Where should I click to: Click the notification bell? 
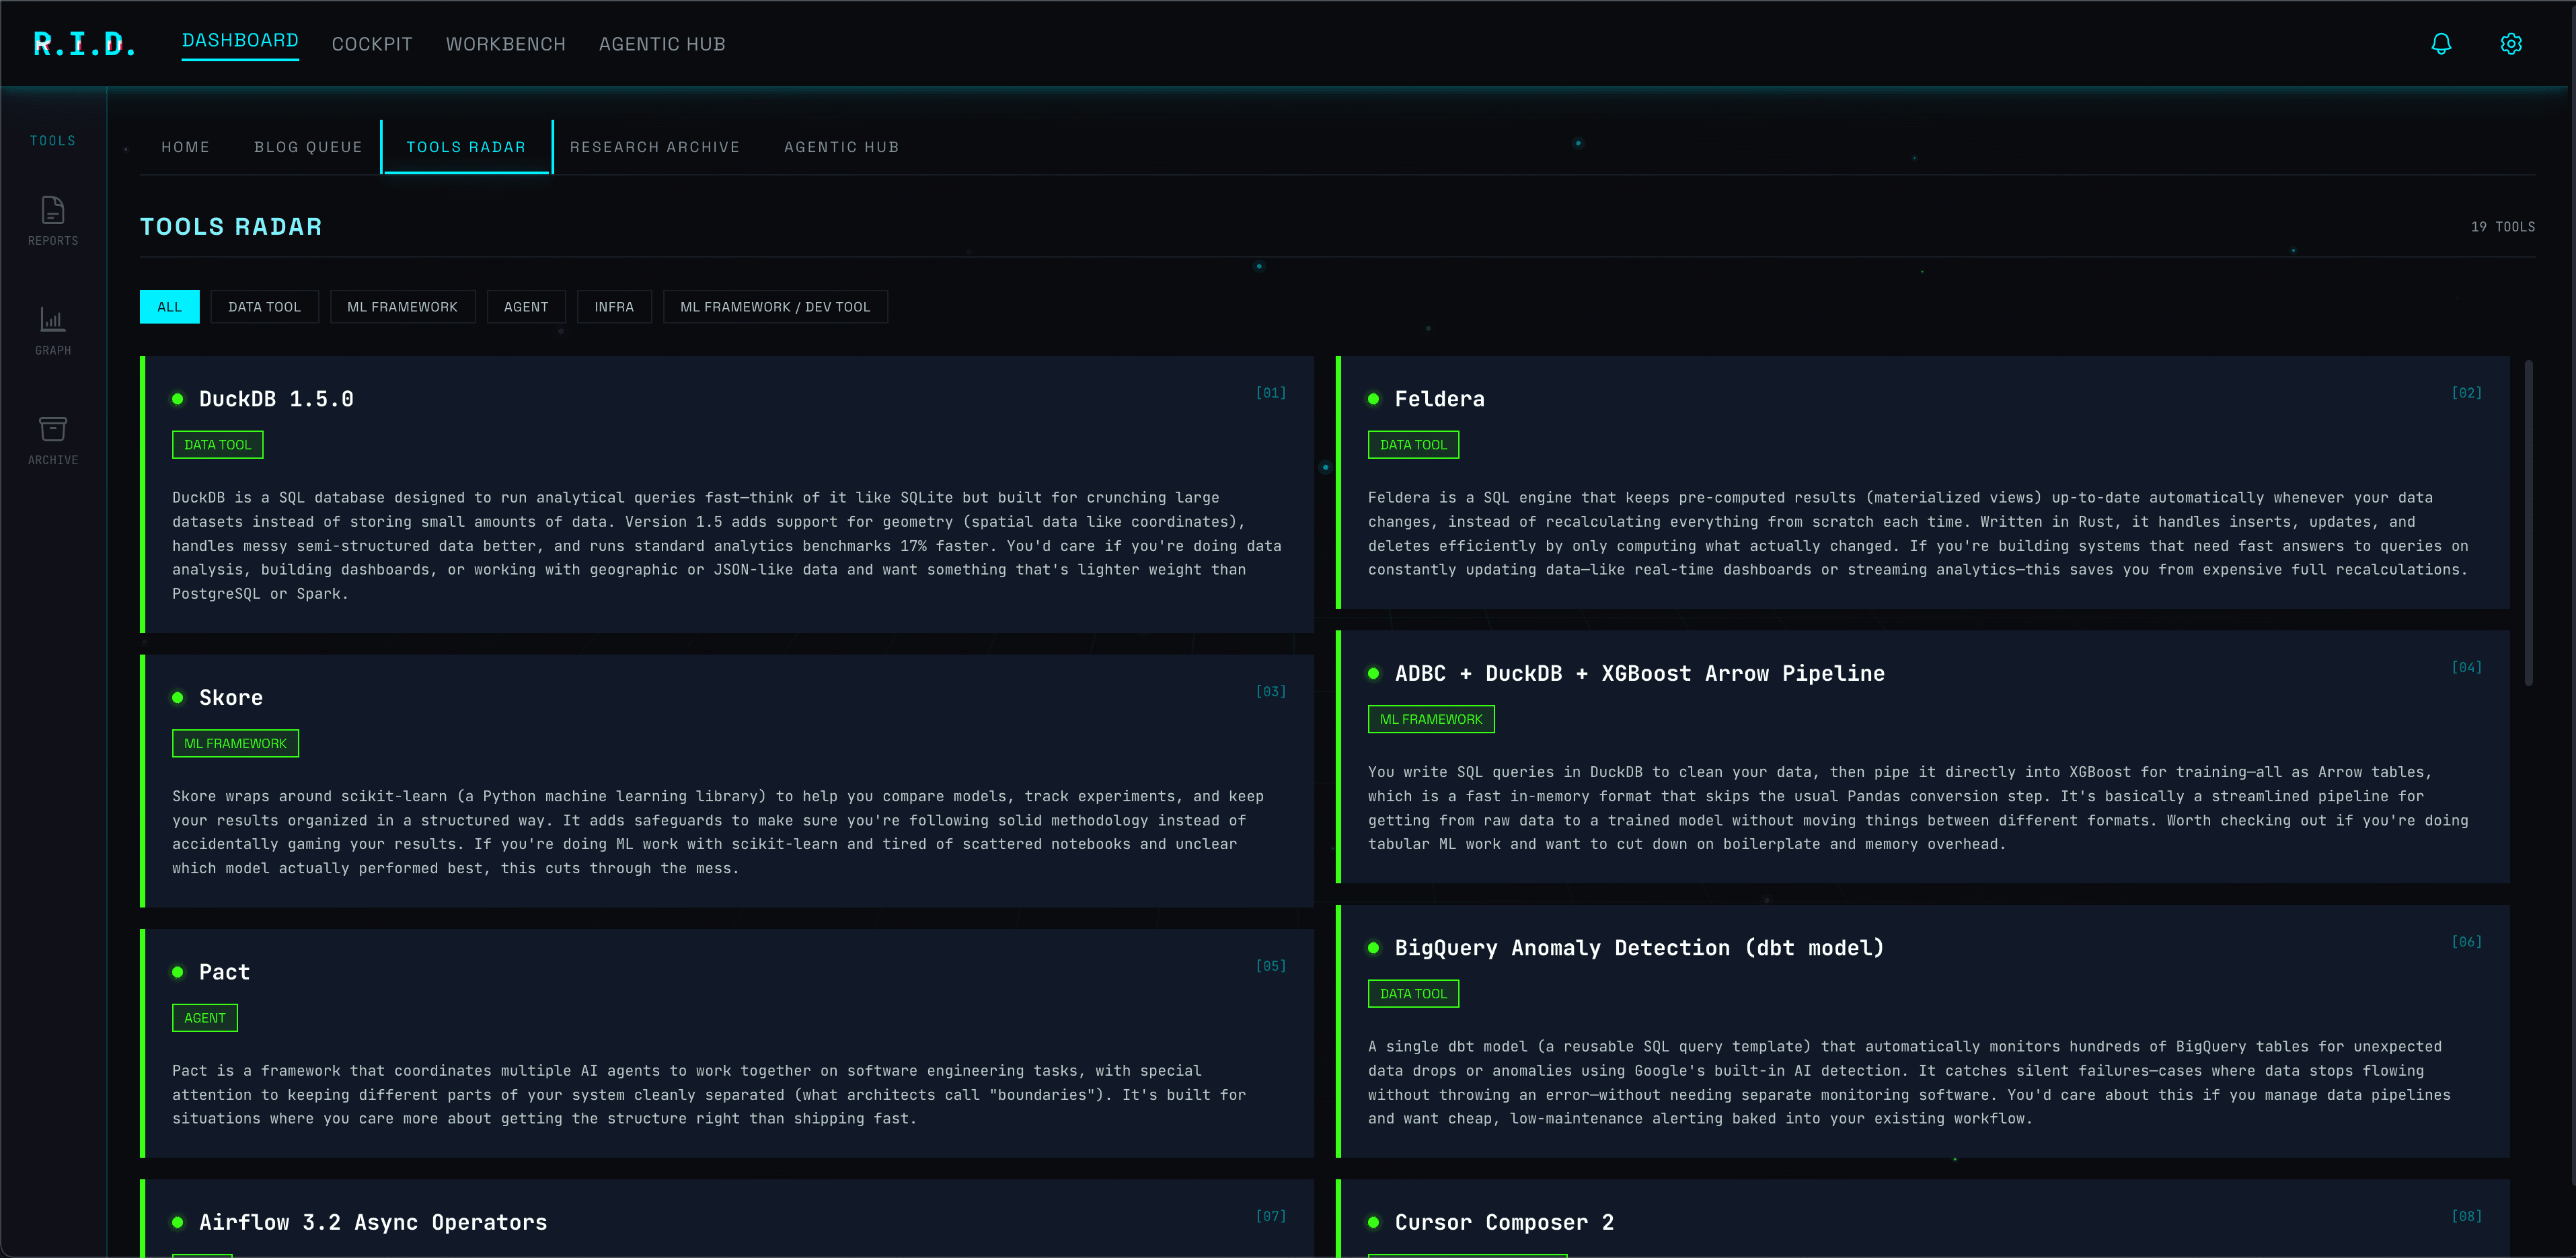(2441, 43)
